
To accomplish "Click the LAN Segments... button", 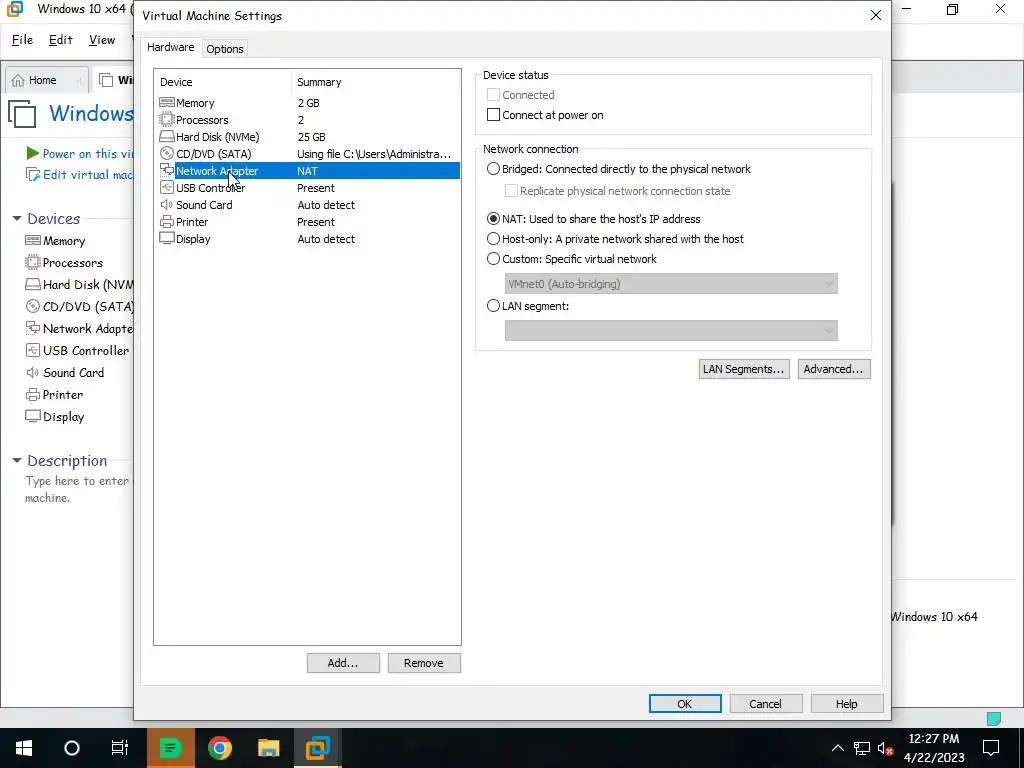I will (744, 369).
